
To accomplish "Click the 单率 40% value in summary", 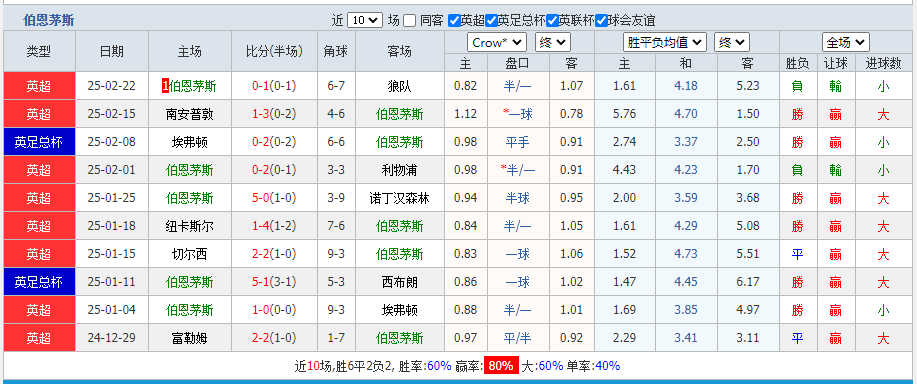I will tap(608, 366).
